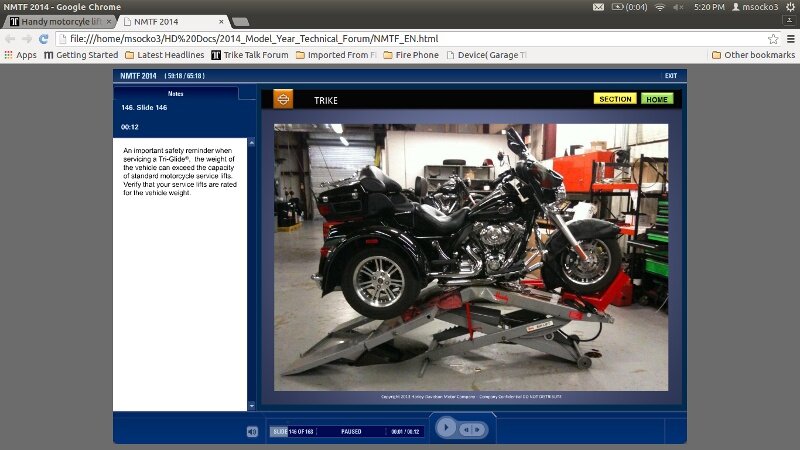The width and height of the screenshot is (800, 450).
Task: Open Trike Talk Forum bookmark
Action: click(x=250, y=55)
